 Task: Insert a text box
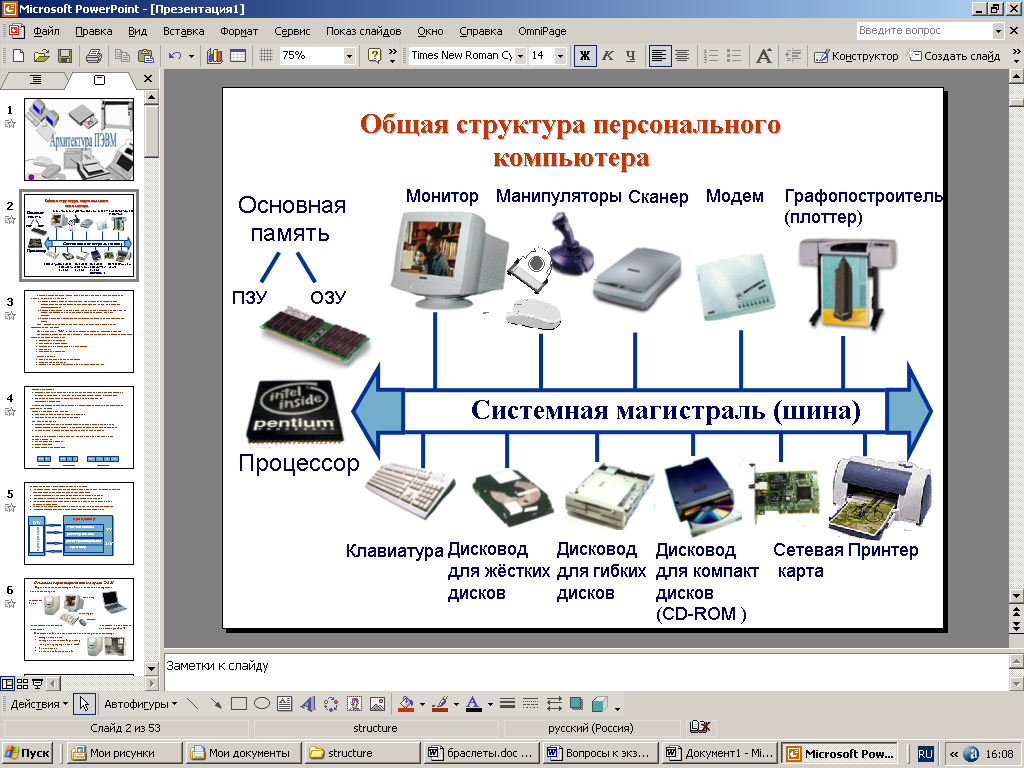coord(285,703)
